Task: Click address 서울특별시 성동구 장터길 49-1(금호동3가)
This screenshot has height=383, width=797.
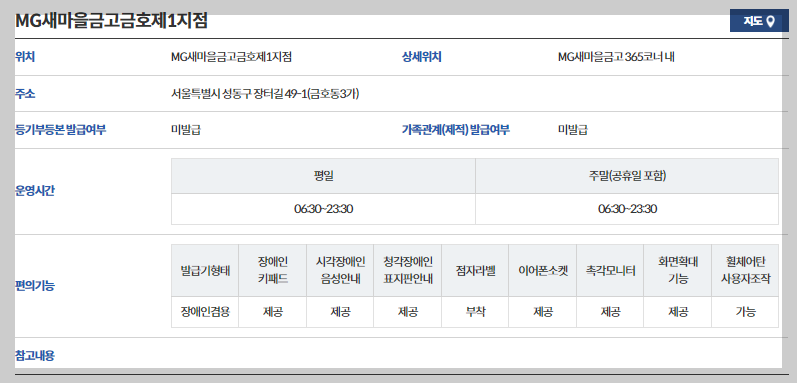Action: pos(265,94)
